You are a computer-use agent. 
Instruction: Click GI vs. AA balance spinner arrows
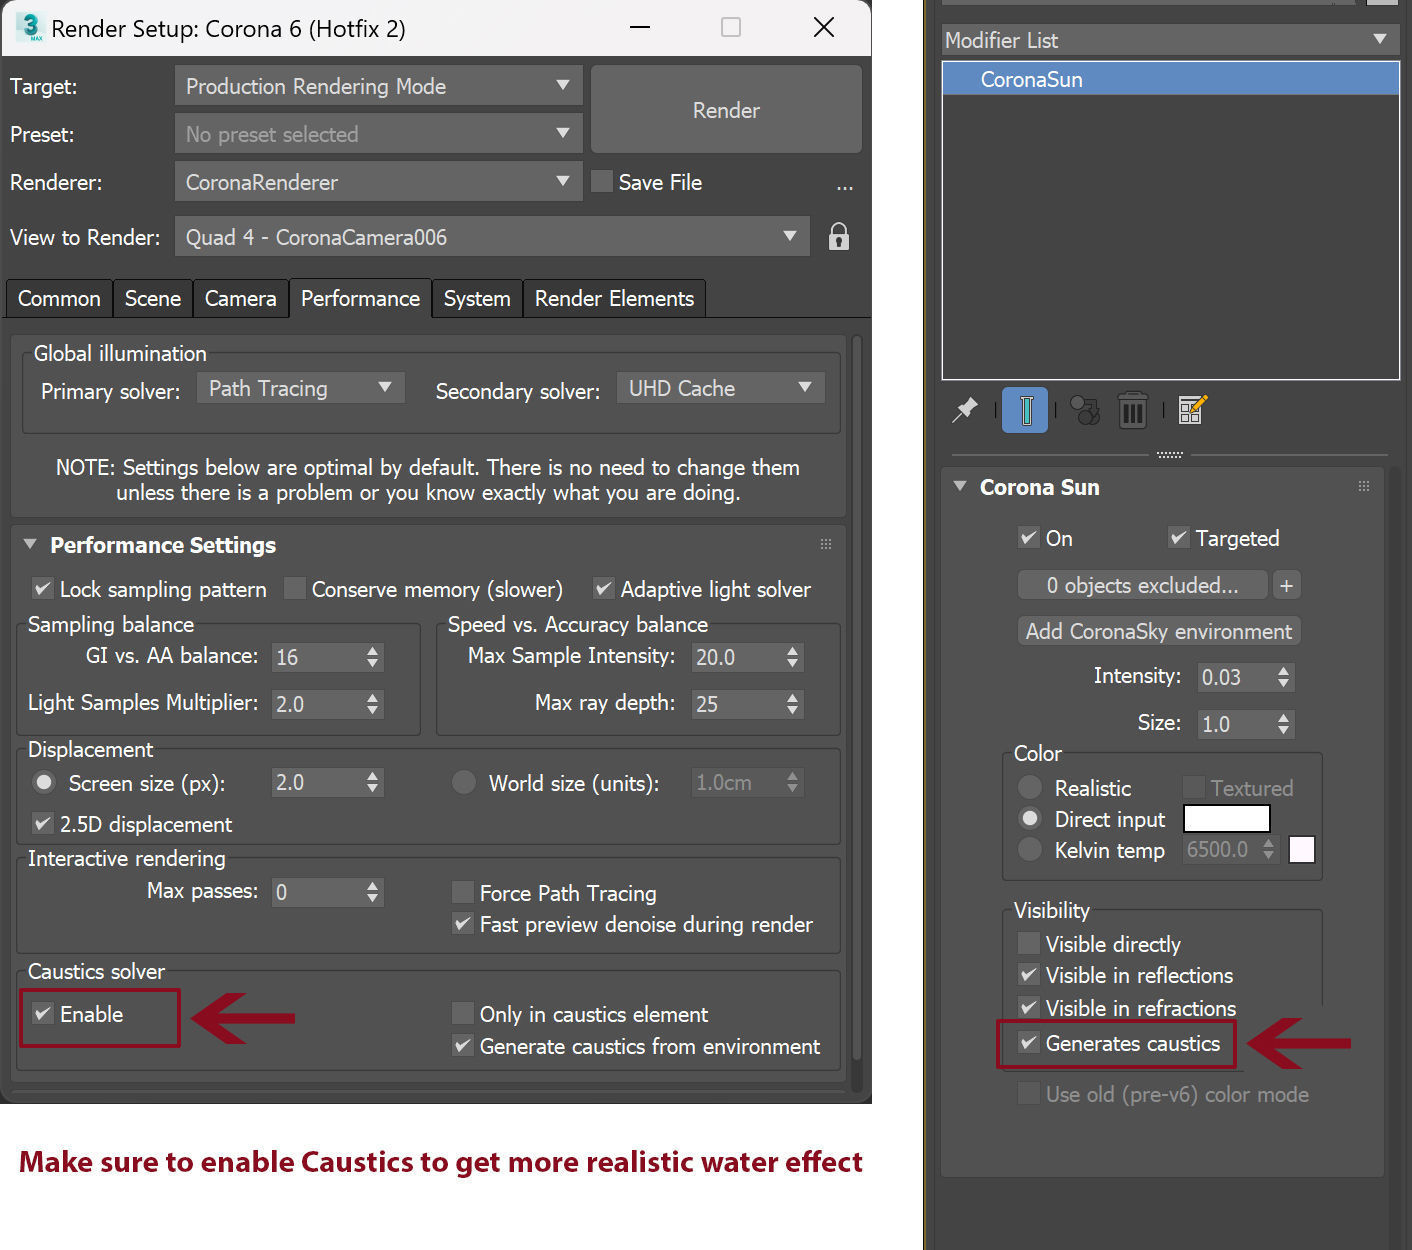click(x=372, y=657)
